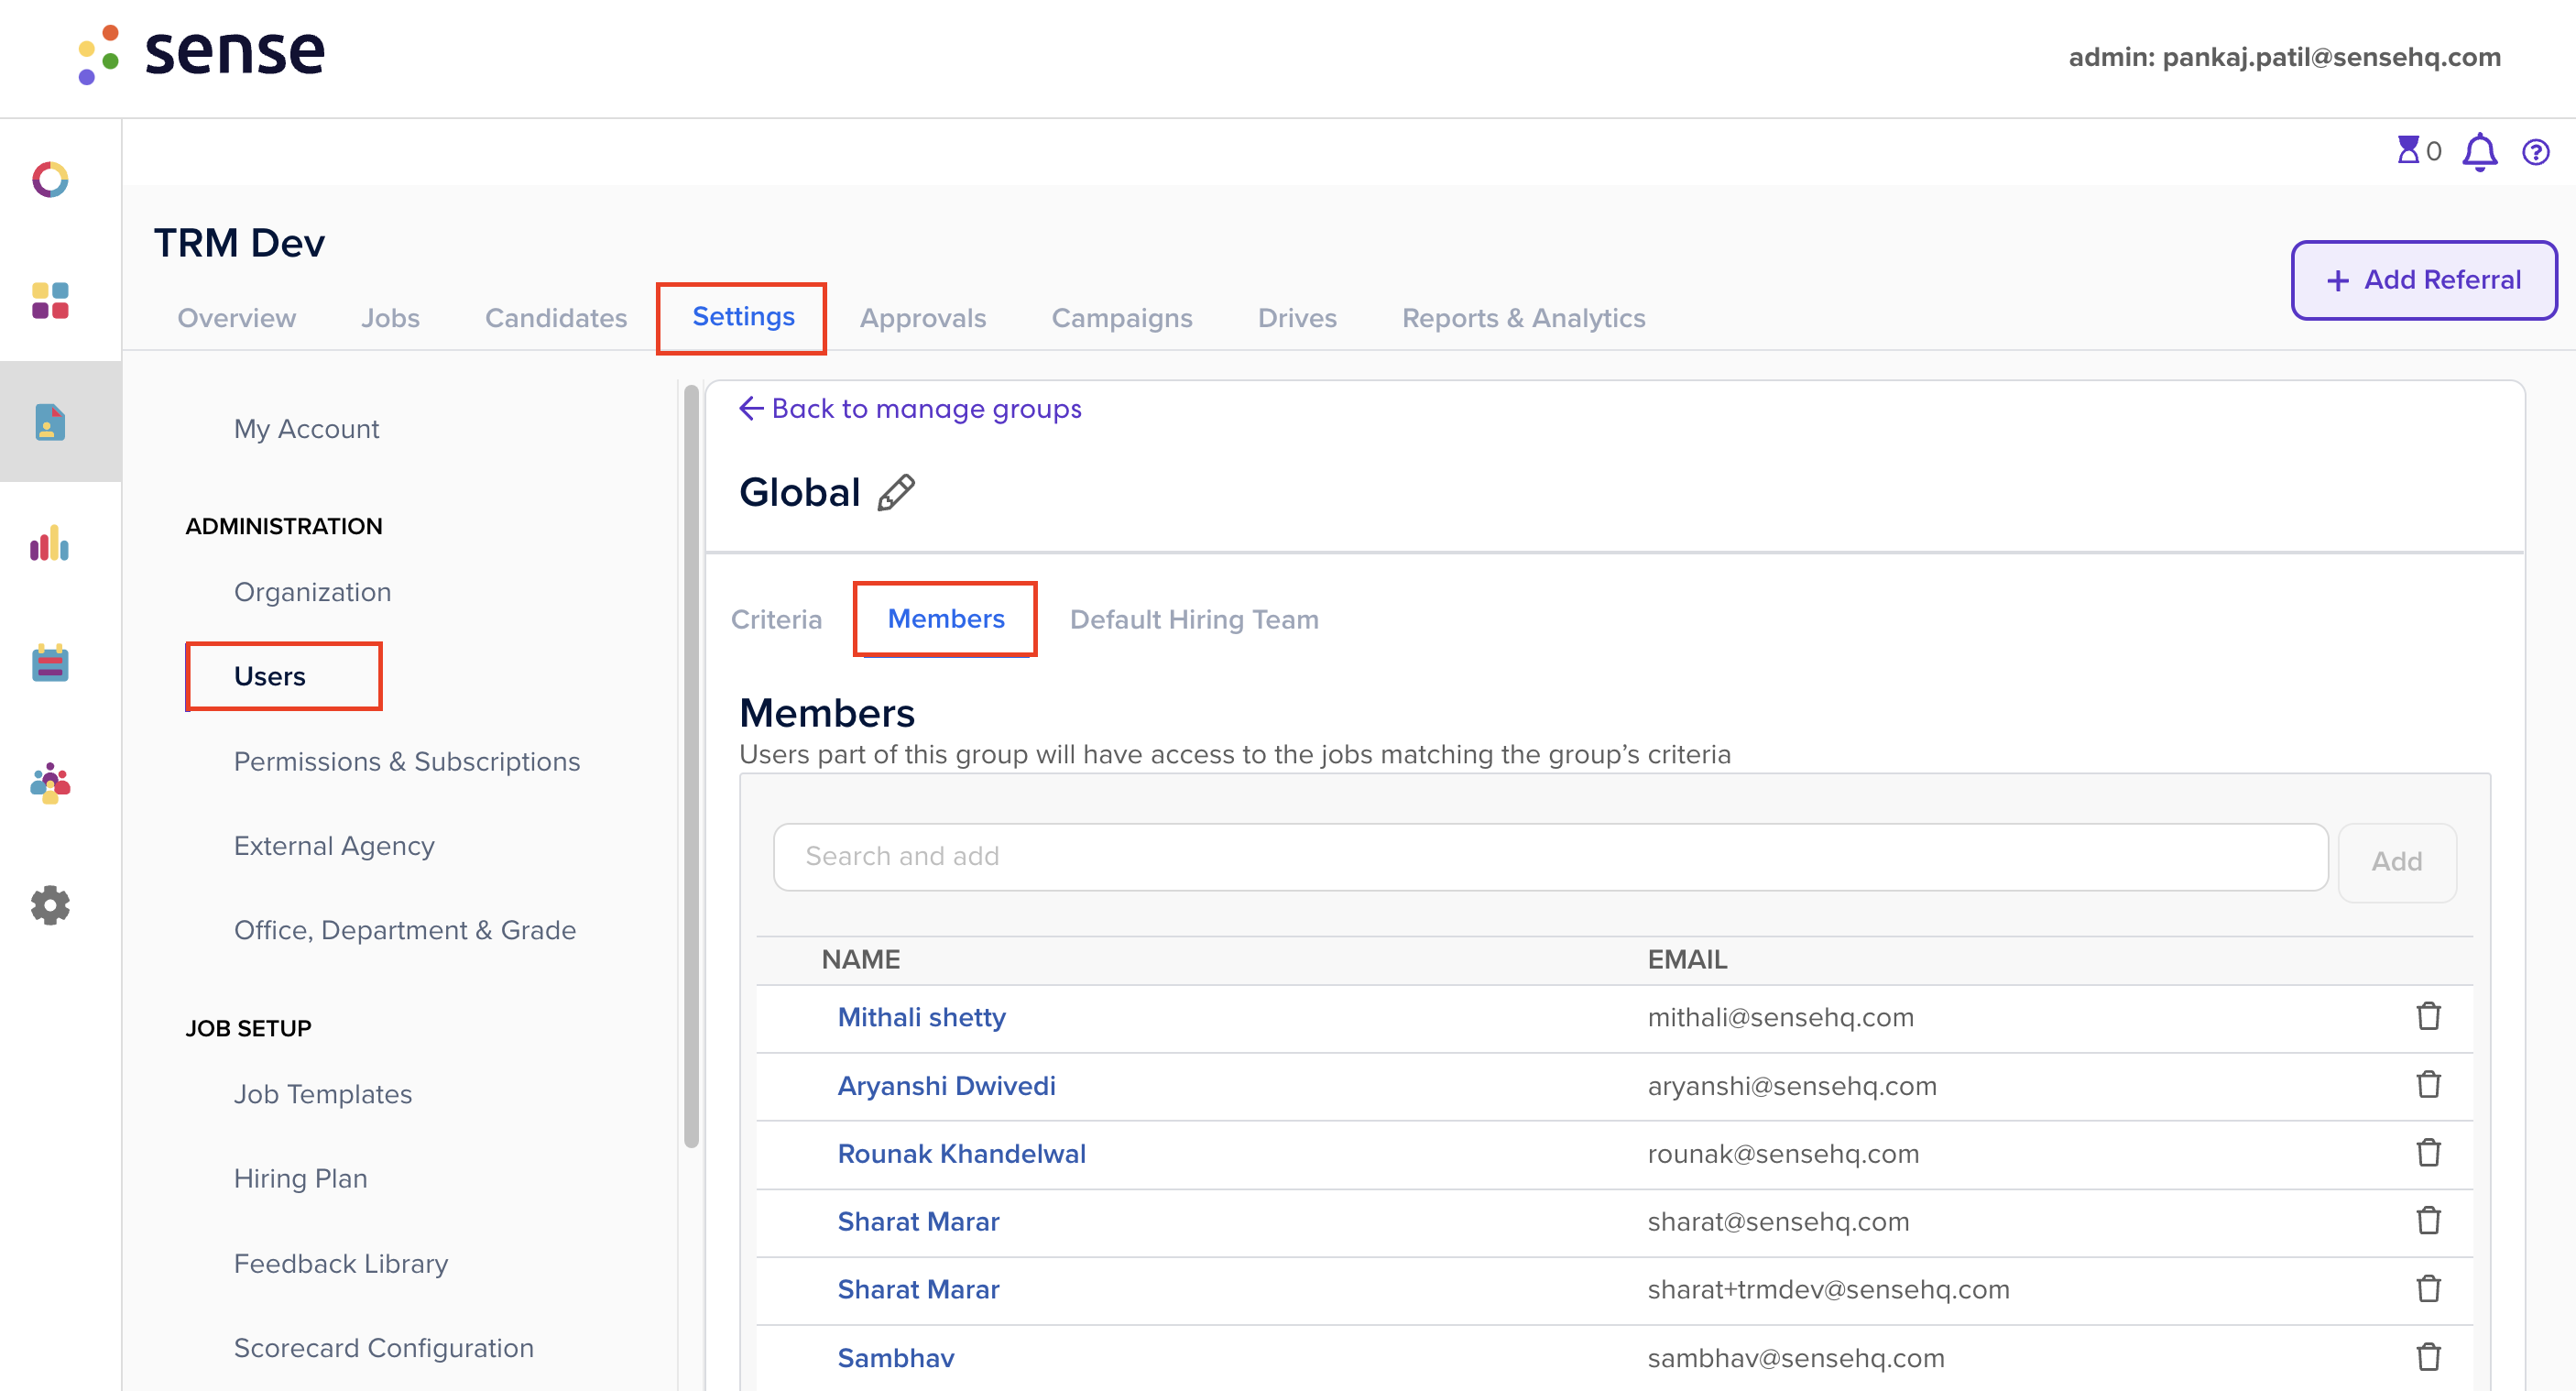Focus the Search and add field
2576x1391 pixels.
pyautogui.click(x=1551, y=857)
